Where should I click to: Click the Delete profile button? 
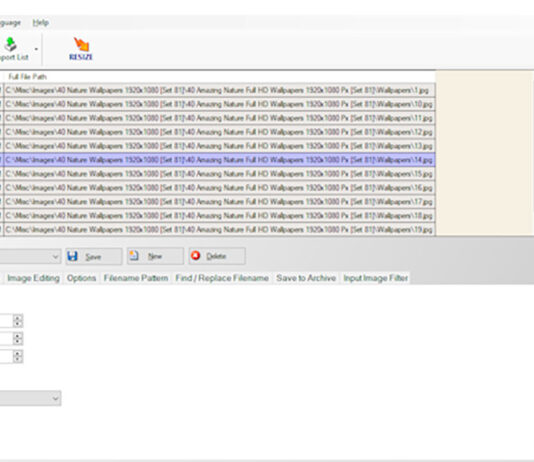click(217, 256)
